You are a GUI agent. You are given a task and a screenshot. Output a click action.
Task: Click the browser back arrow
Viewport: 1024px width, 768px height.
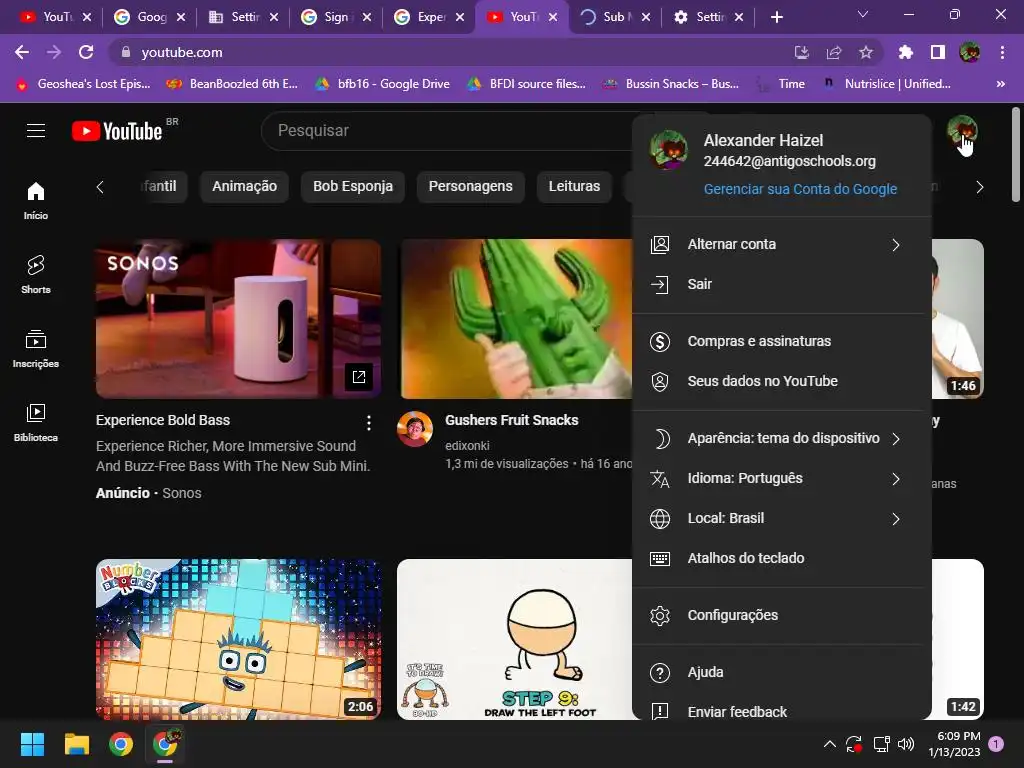[22, 52]
